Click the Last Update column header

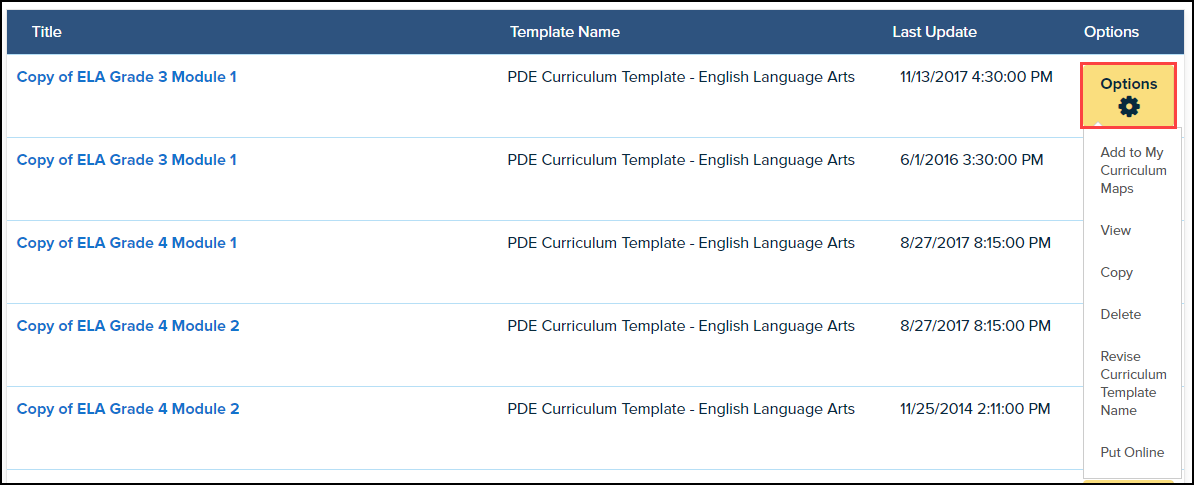(x=934, y=32)
